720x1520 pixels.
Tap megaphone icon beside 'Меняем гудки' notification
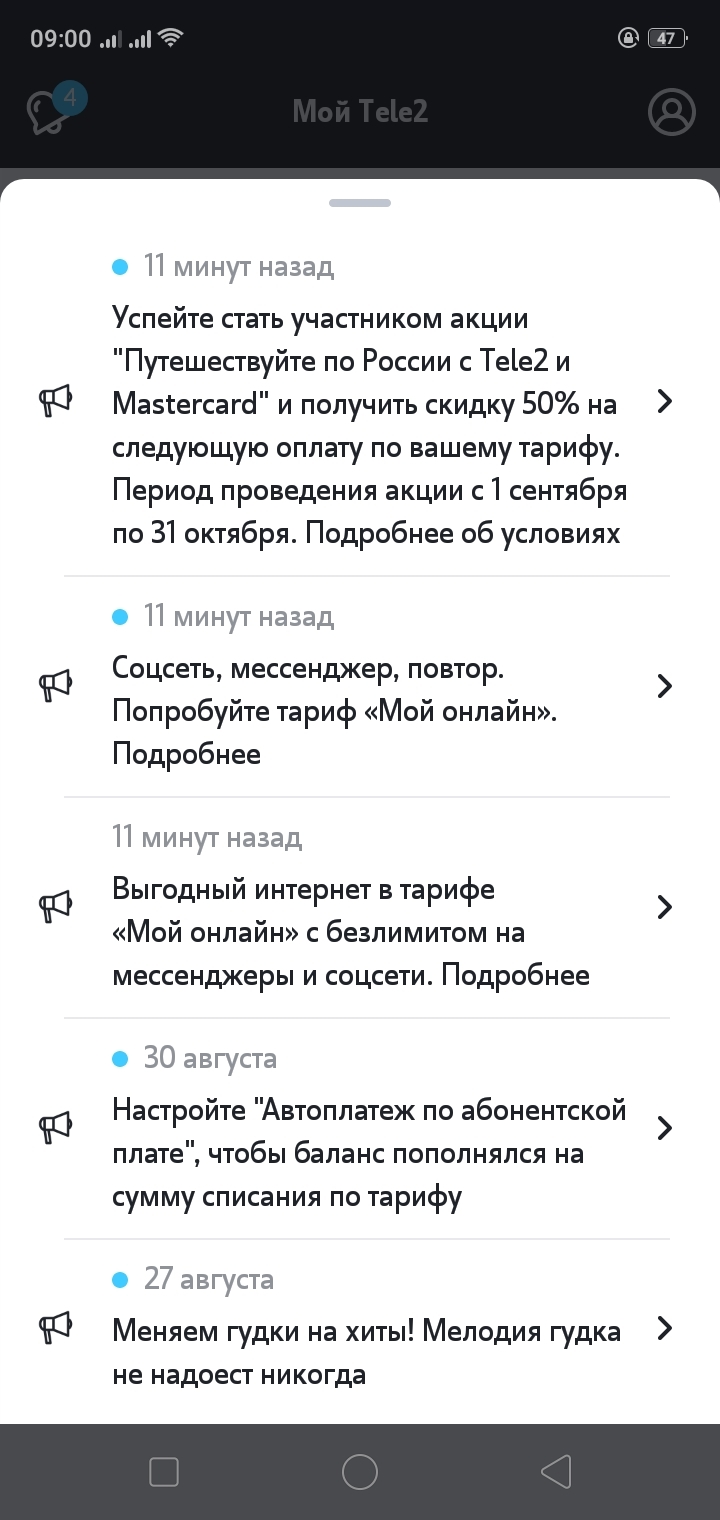55,1329
